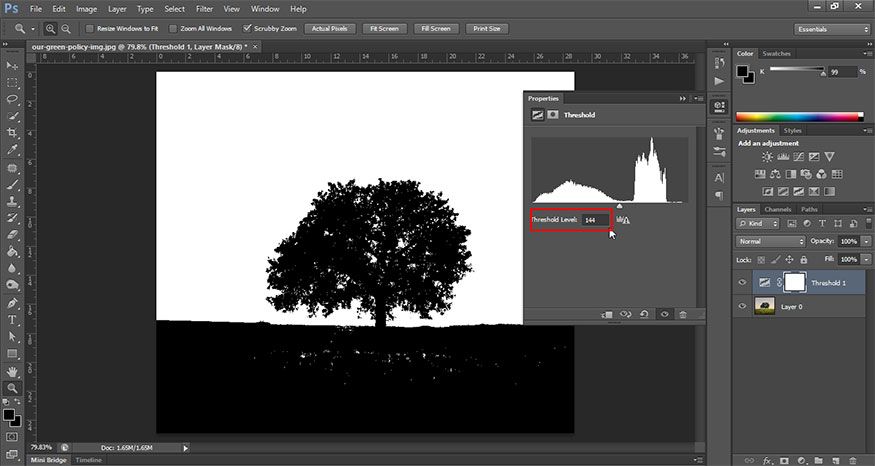This screenshot has height=466, width=875.
Task: Click the Threshold Level input field
Action: coord(595,219)
